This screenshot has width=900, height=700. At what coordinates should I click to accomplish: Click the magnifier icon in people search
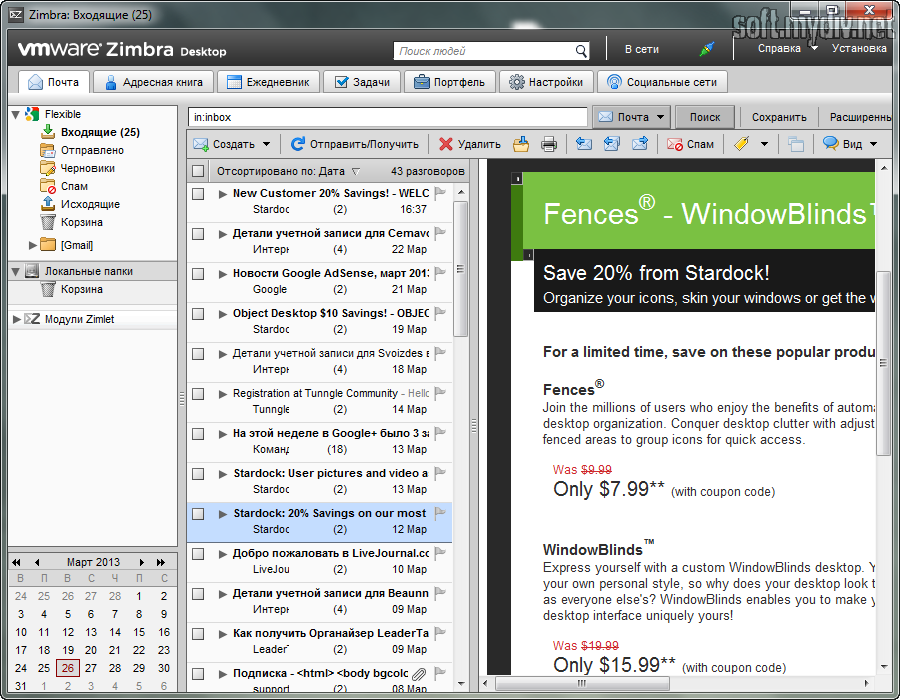(x=581, y=51)
